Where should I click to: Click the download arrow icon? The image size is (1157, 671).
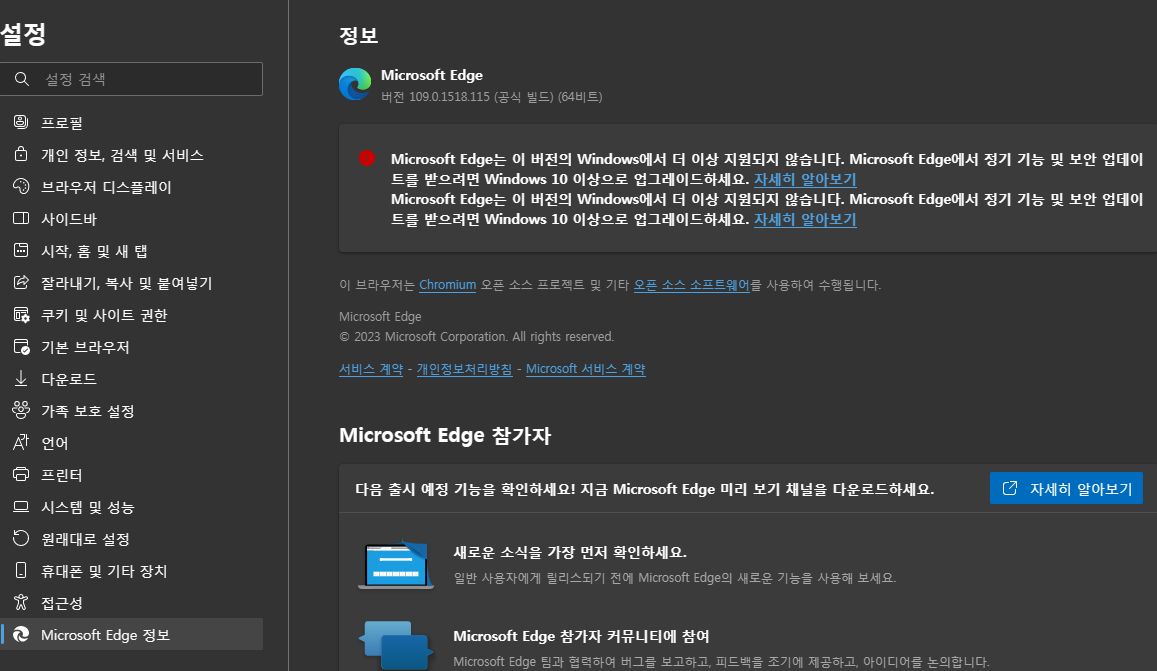21,378
